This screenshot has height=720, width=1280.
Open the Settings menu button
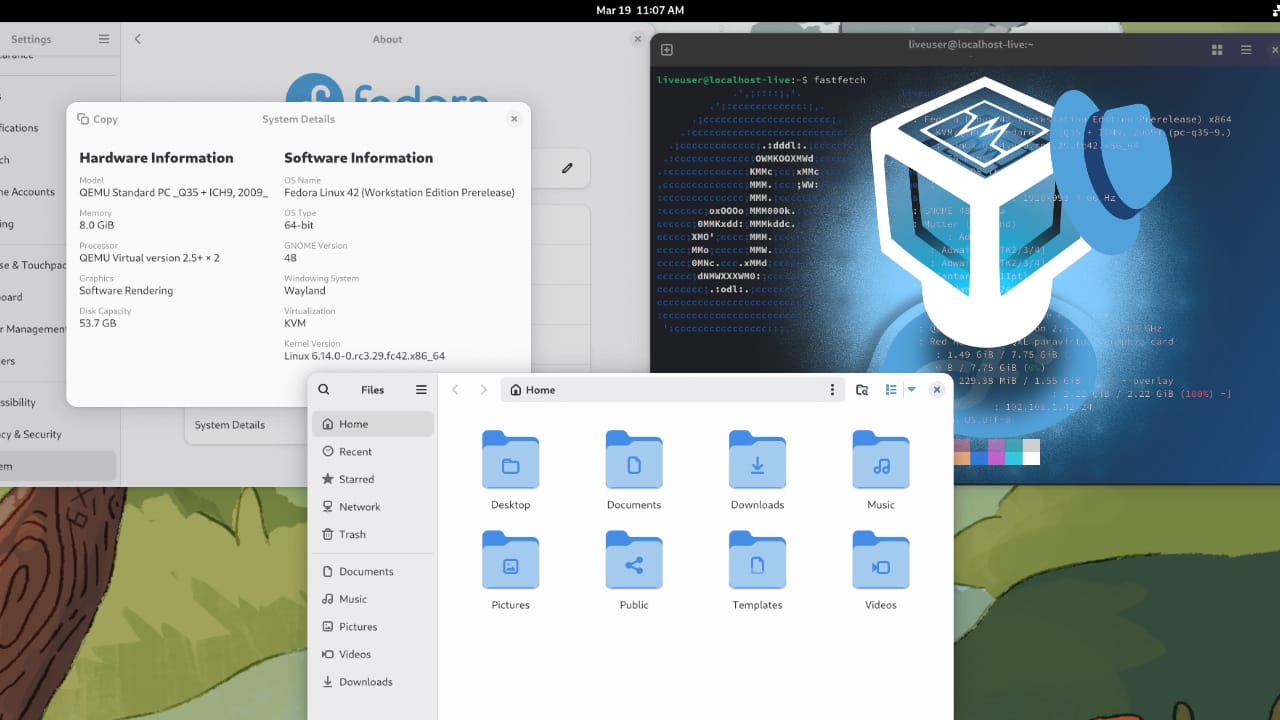(103, 38)
